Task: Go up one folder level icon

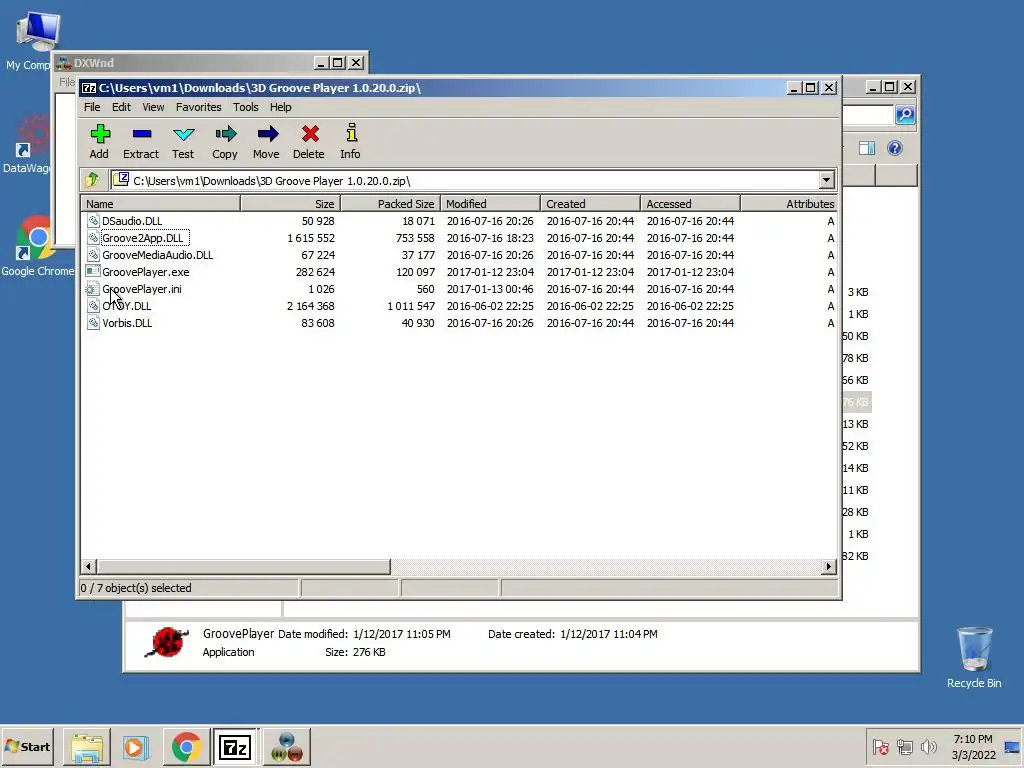Action: tap(91, 180)
